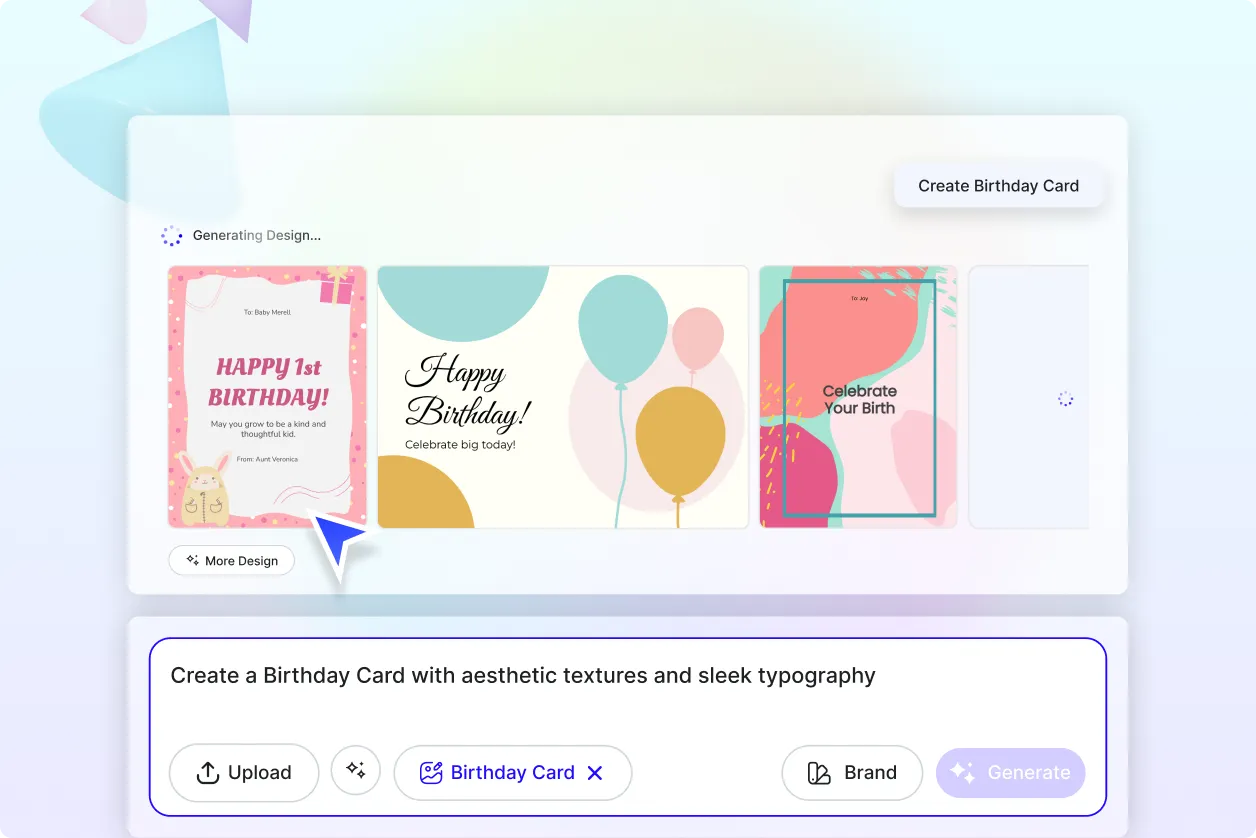This screenshot has height=838, width=1256.
Task: Click the Generate button
Action: tap(1010, 772)
